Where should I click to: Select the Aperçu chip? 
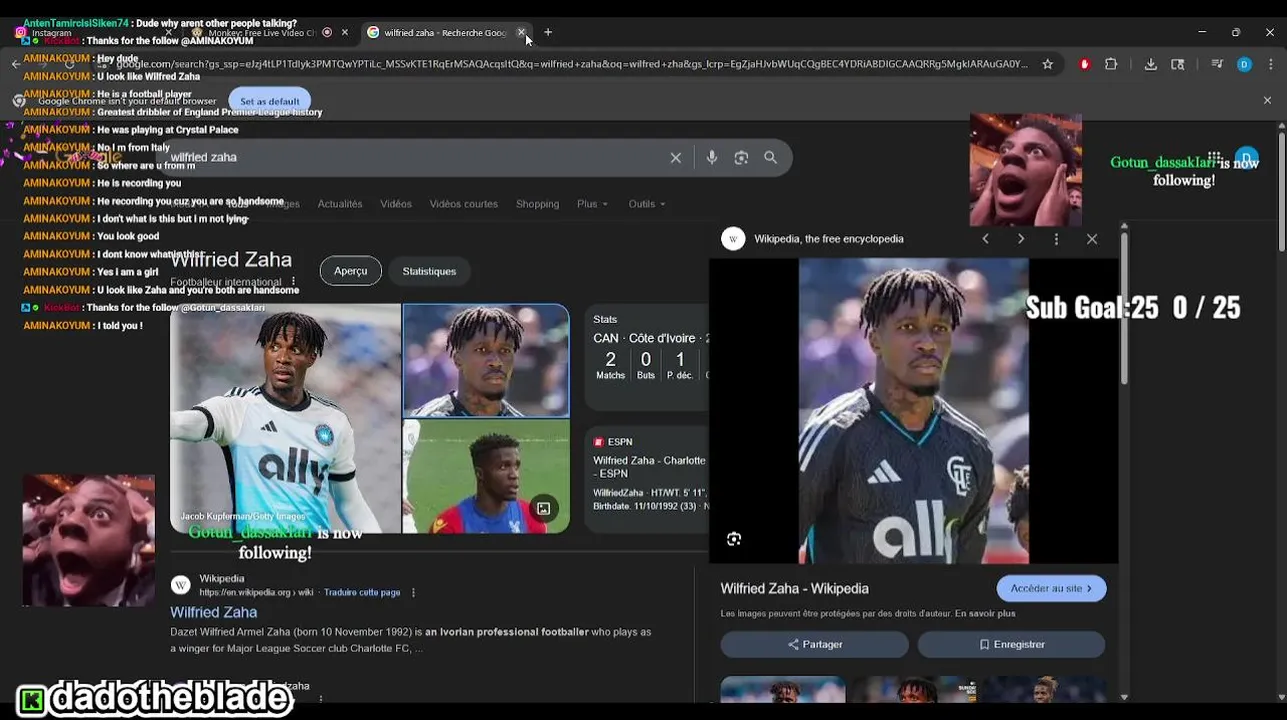(x=351, y=271)
